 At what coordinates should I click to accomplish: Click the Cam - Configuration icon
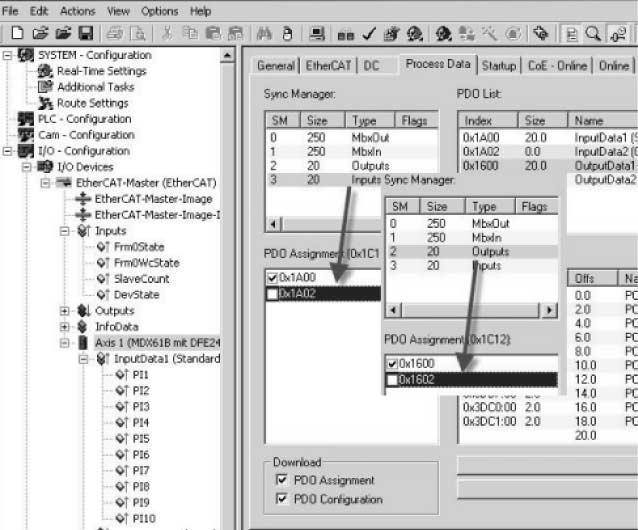(x=26, y=135)
